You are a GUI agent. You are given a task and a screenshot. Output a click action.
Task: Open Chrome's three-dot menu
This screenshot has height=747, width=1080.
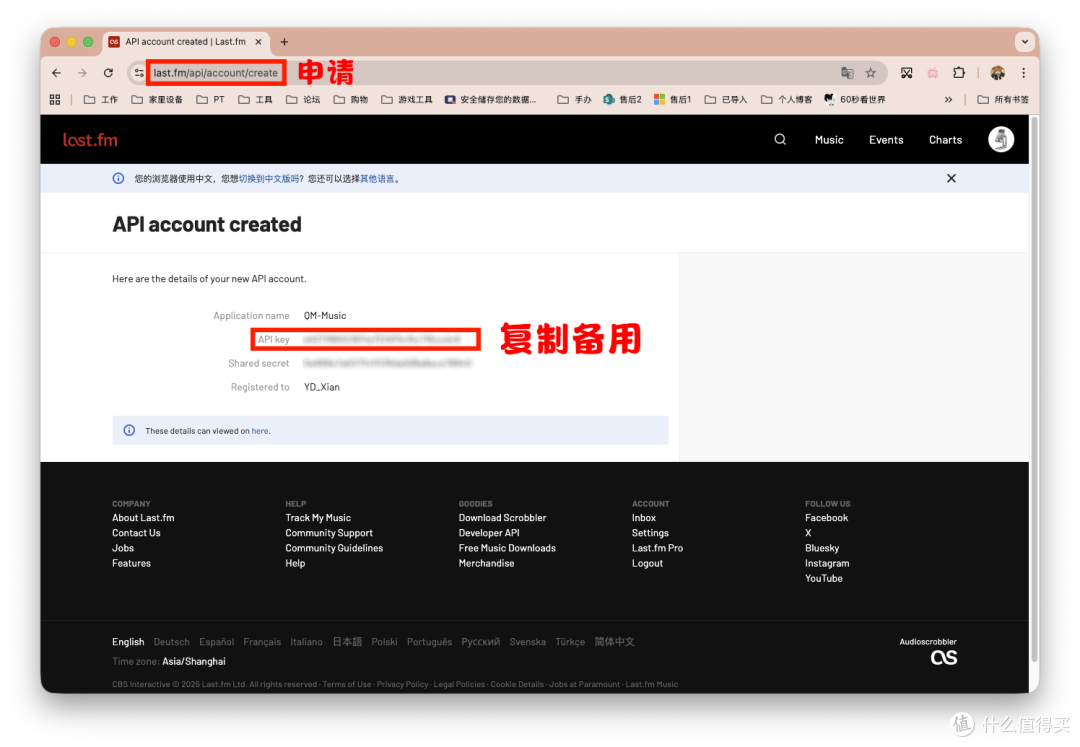1023,72
